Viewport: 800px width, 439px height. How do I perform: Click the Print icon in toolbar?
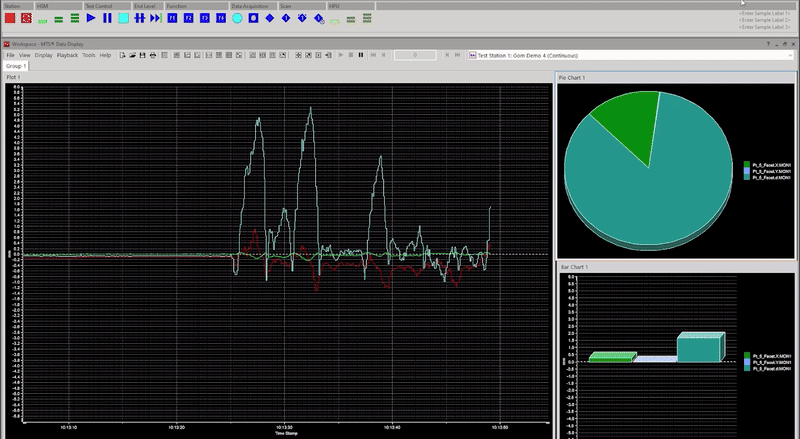[152, 55]
